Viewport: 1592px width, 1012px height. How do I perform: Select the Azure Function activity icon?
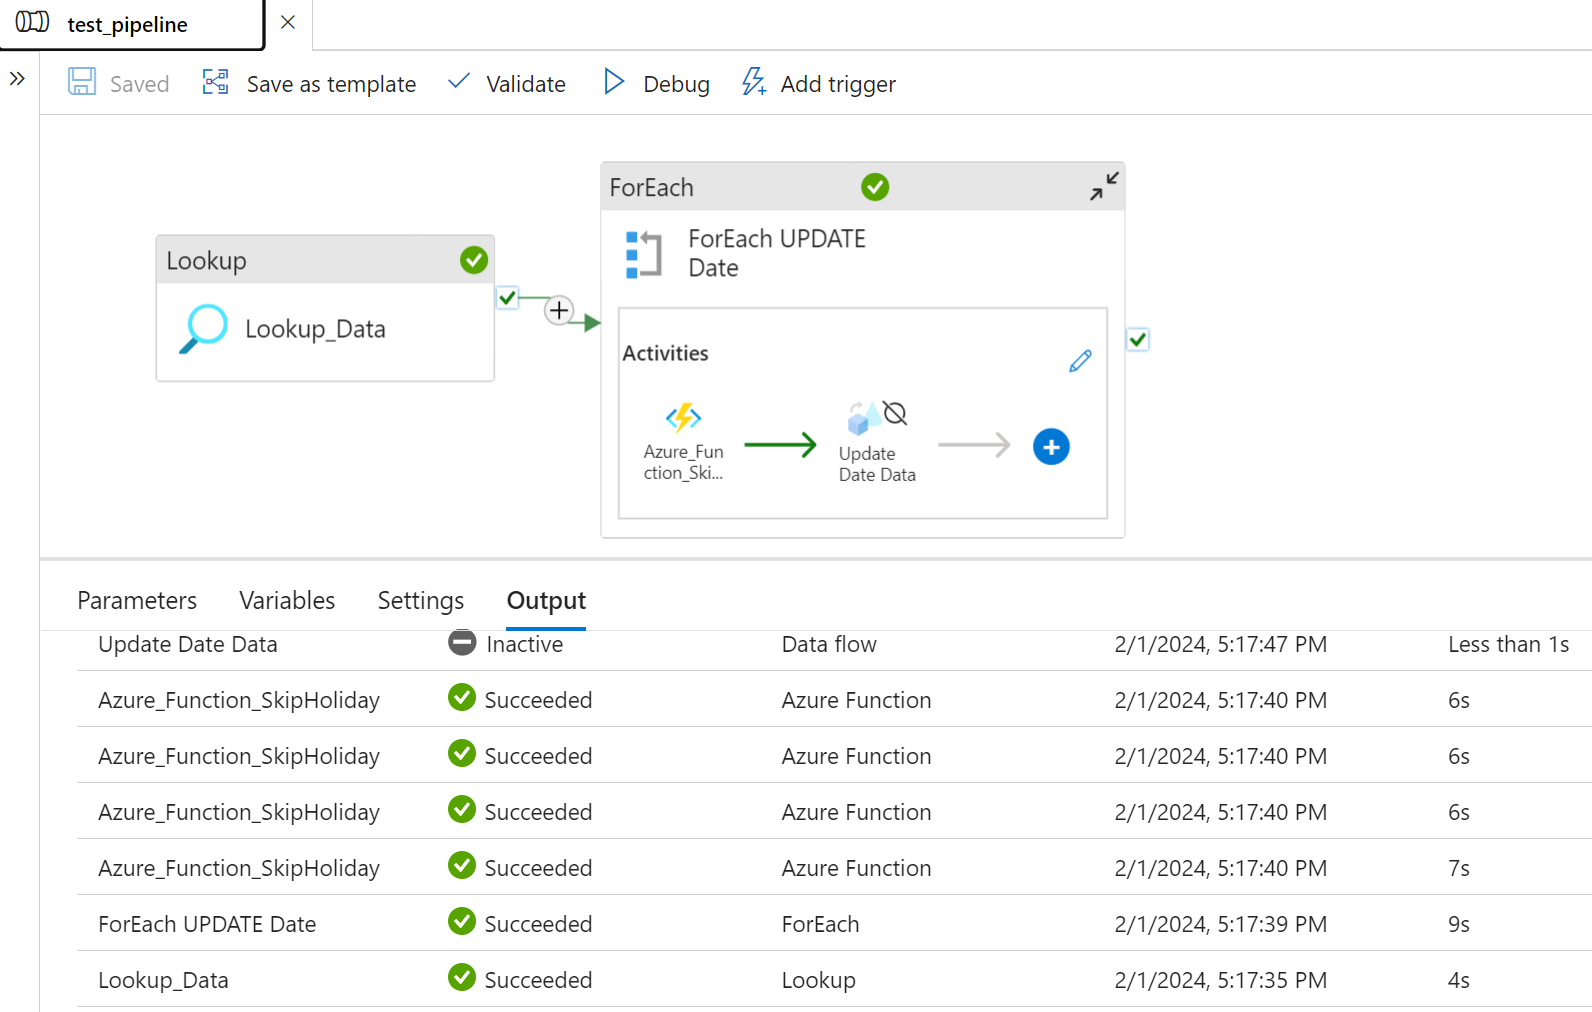[683, 416]
